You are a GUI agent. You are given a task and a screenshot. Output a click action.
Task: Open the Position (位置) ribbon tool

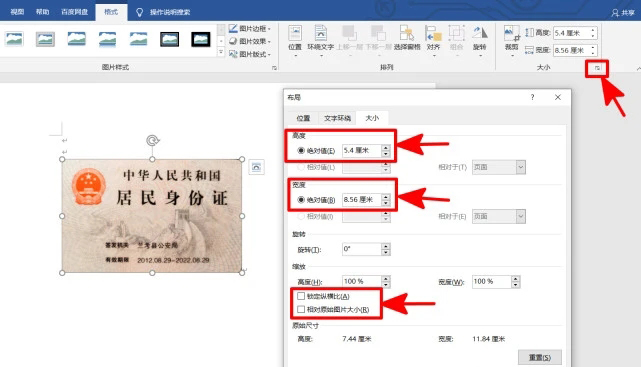point(295,39)
